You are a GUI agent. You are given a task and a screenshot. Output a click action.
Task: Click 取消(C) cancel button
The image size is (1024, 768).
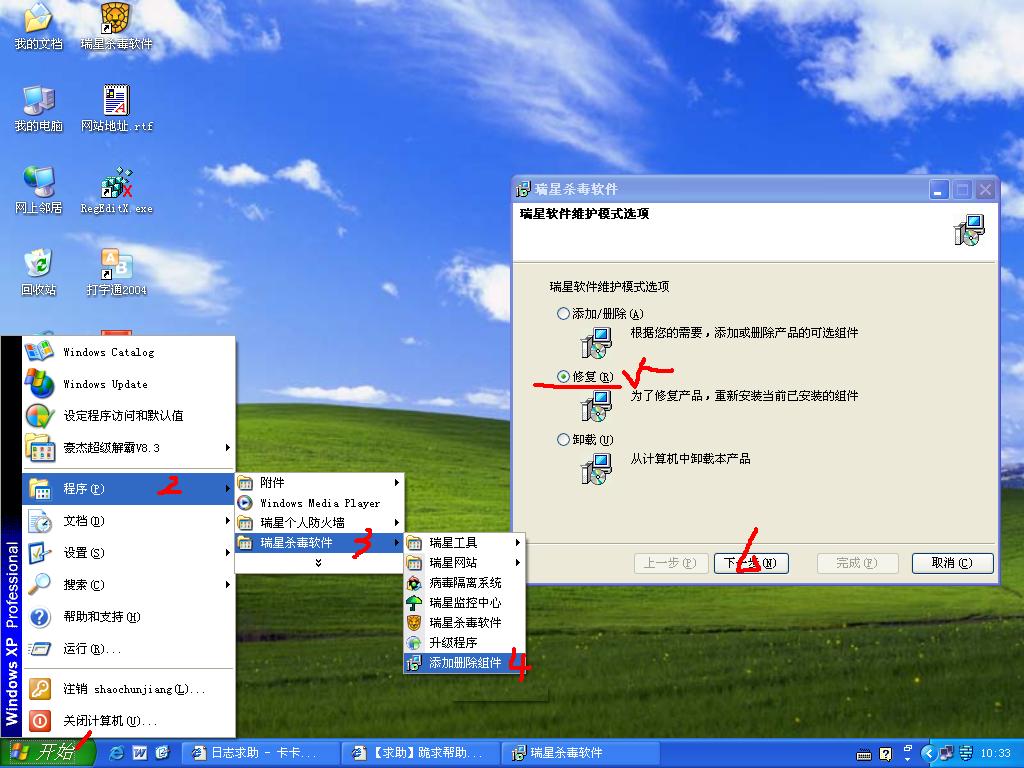pos(952,563)
